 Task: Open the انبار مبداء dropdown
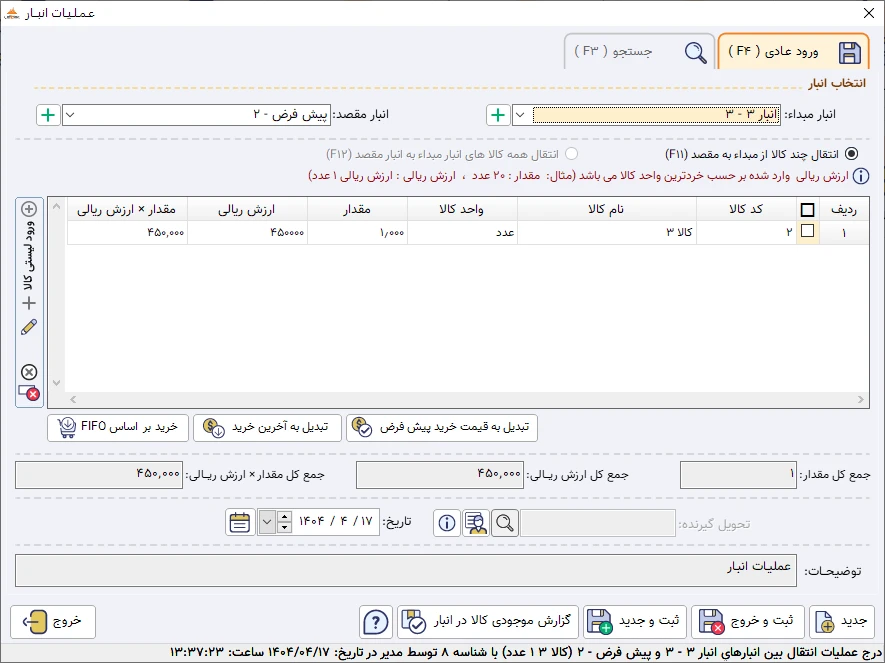[x=521, y=114]
